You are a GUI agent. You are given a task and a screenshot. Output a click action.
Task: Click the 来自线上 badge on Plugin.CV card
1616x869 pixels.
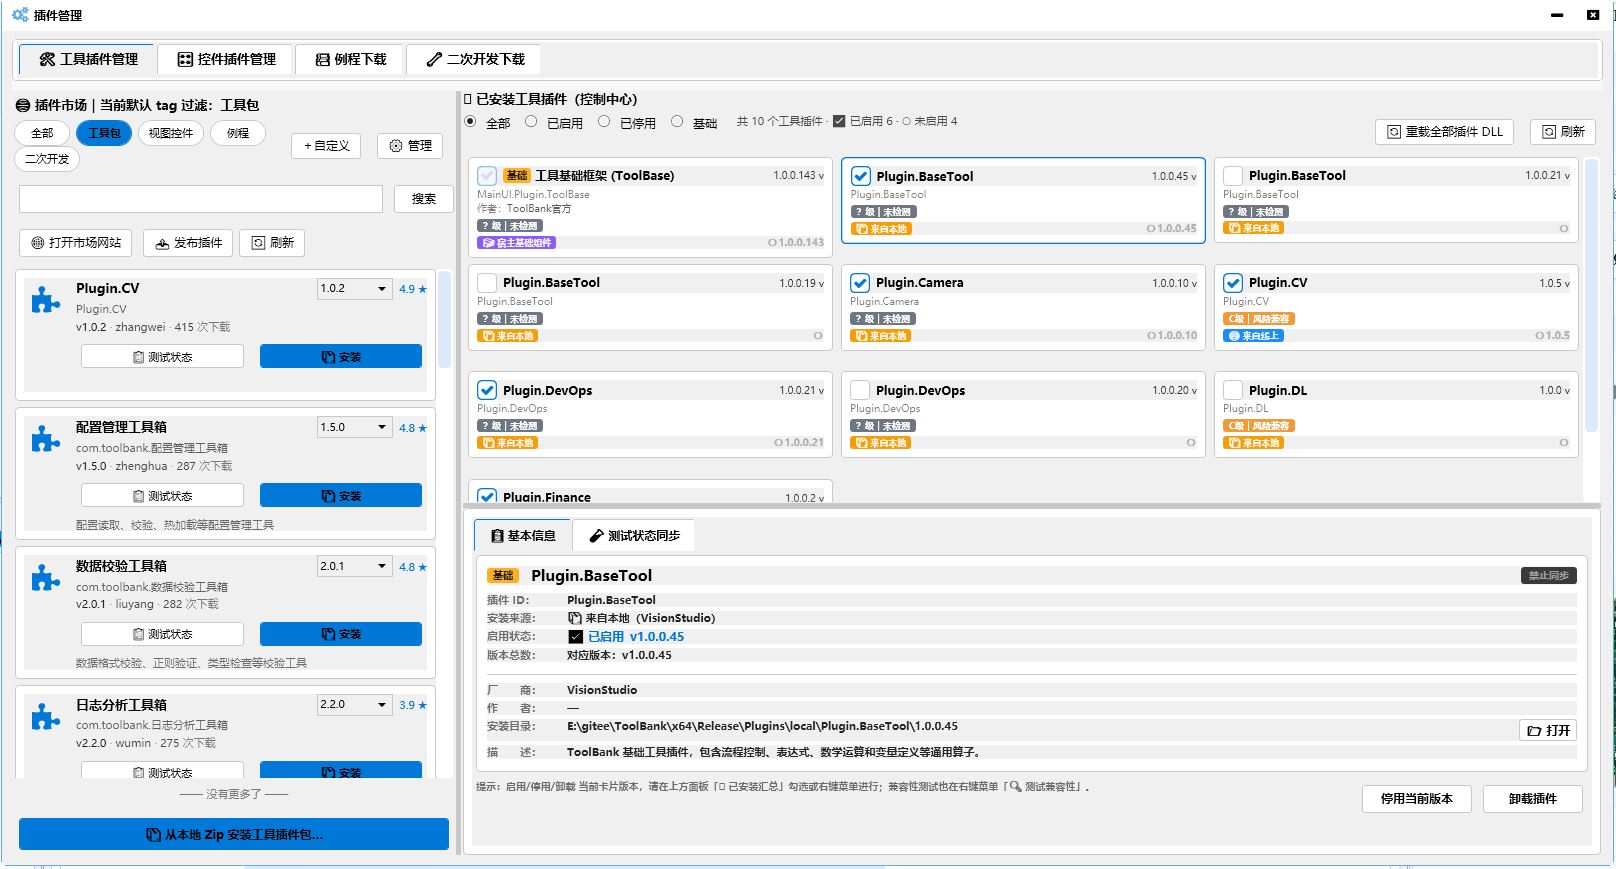(x=1254, y=336)
